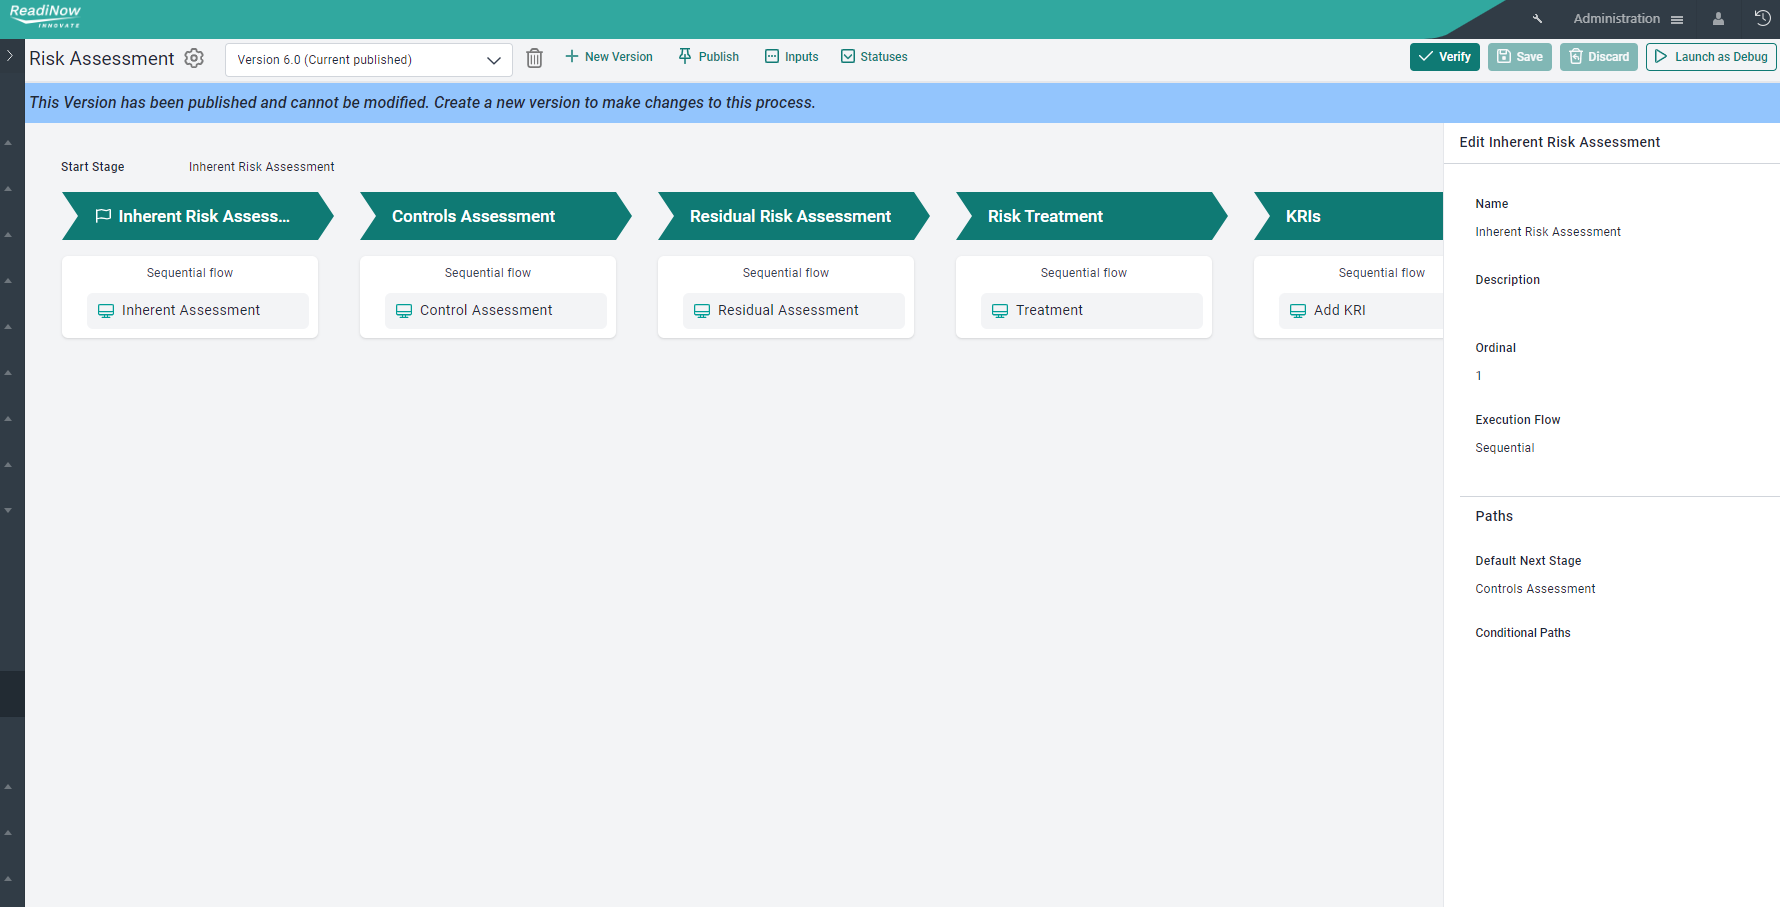This screenshot has height=907, width=1780.
Task: Click screen icon beside Add KRI
Action: point(1298,311)
